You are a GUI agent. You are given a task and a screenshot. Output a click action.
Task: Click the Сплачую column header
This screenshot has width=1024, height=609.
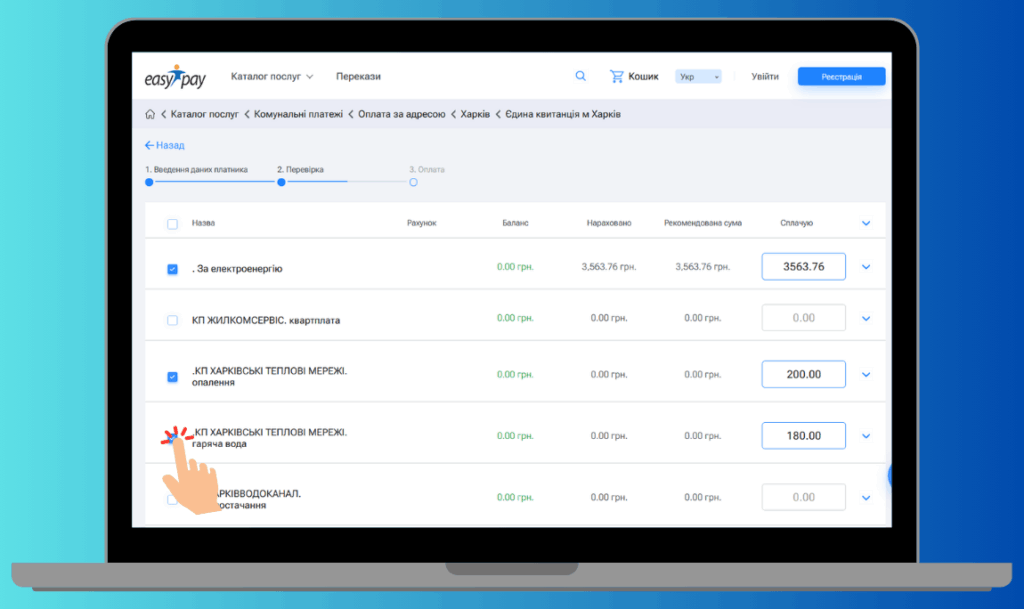click(796, 223)
